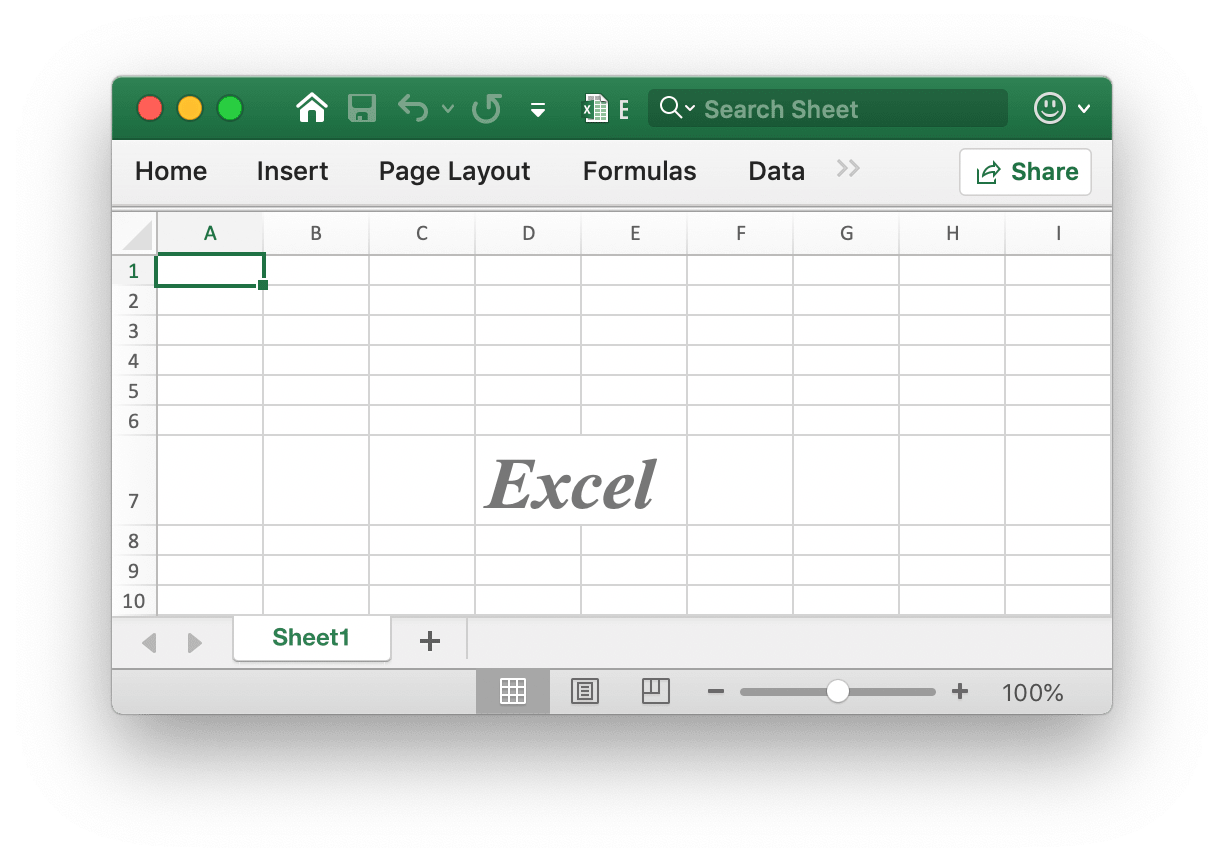Open the Page Layout ribbon tab
1224x862 pixels.
[454, 171]
